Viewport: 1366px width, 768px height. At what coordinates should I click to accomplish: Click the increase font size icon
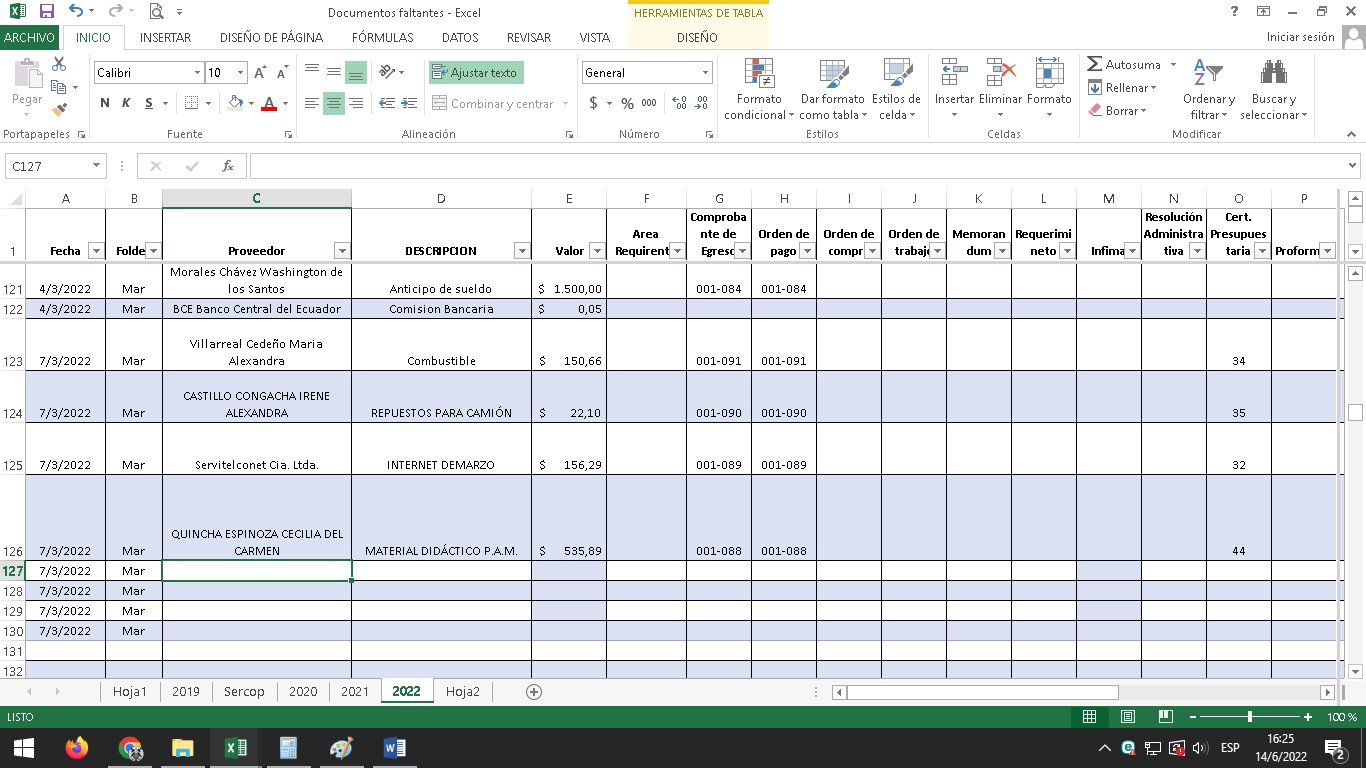[x=260, y=73]
